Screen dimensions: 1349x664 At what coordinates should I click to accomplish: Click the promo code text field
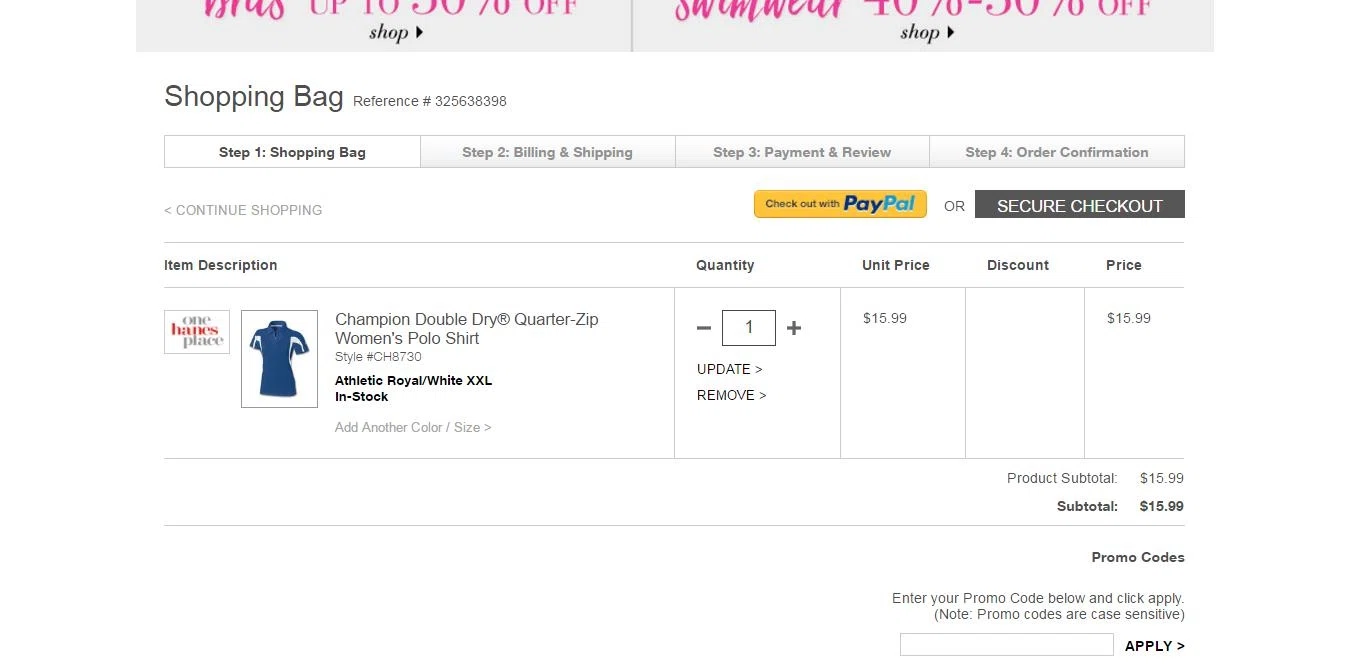1007,645
